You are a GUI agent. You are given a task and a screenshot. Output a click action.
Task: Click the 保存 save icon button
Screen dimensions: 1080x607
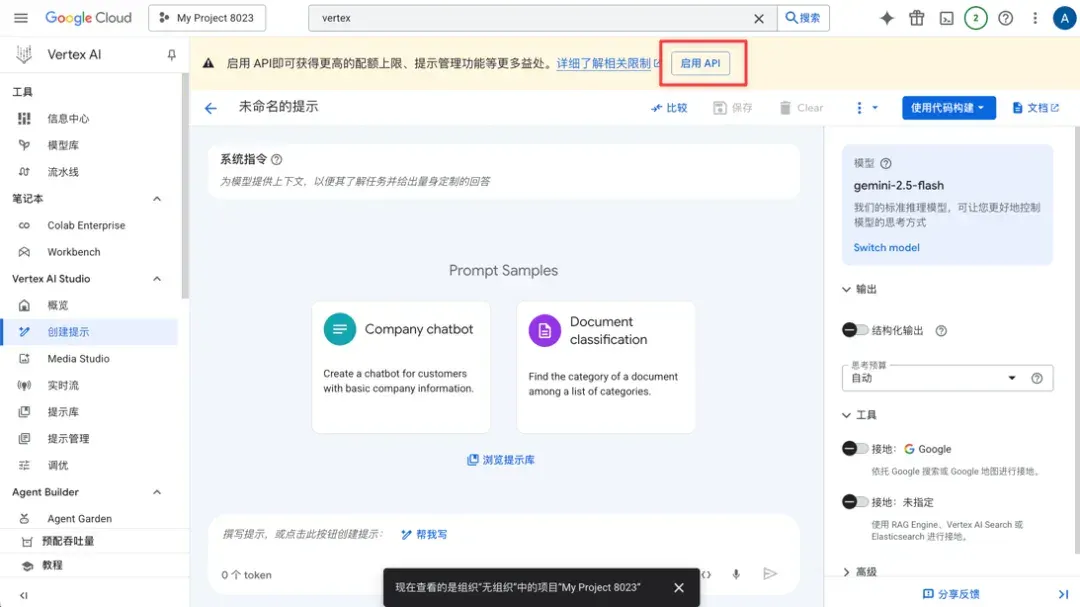click(x=732, y=108)
